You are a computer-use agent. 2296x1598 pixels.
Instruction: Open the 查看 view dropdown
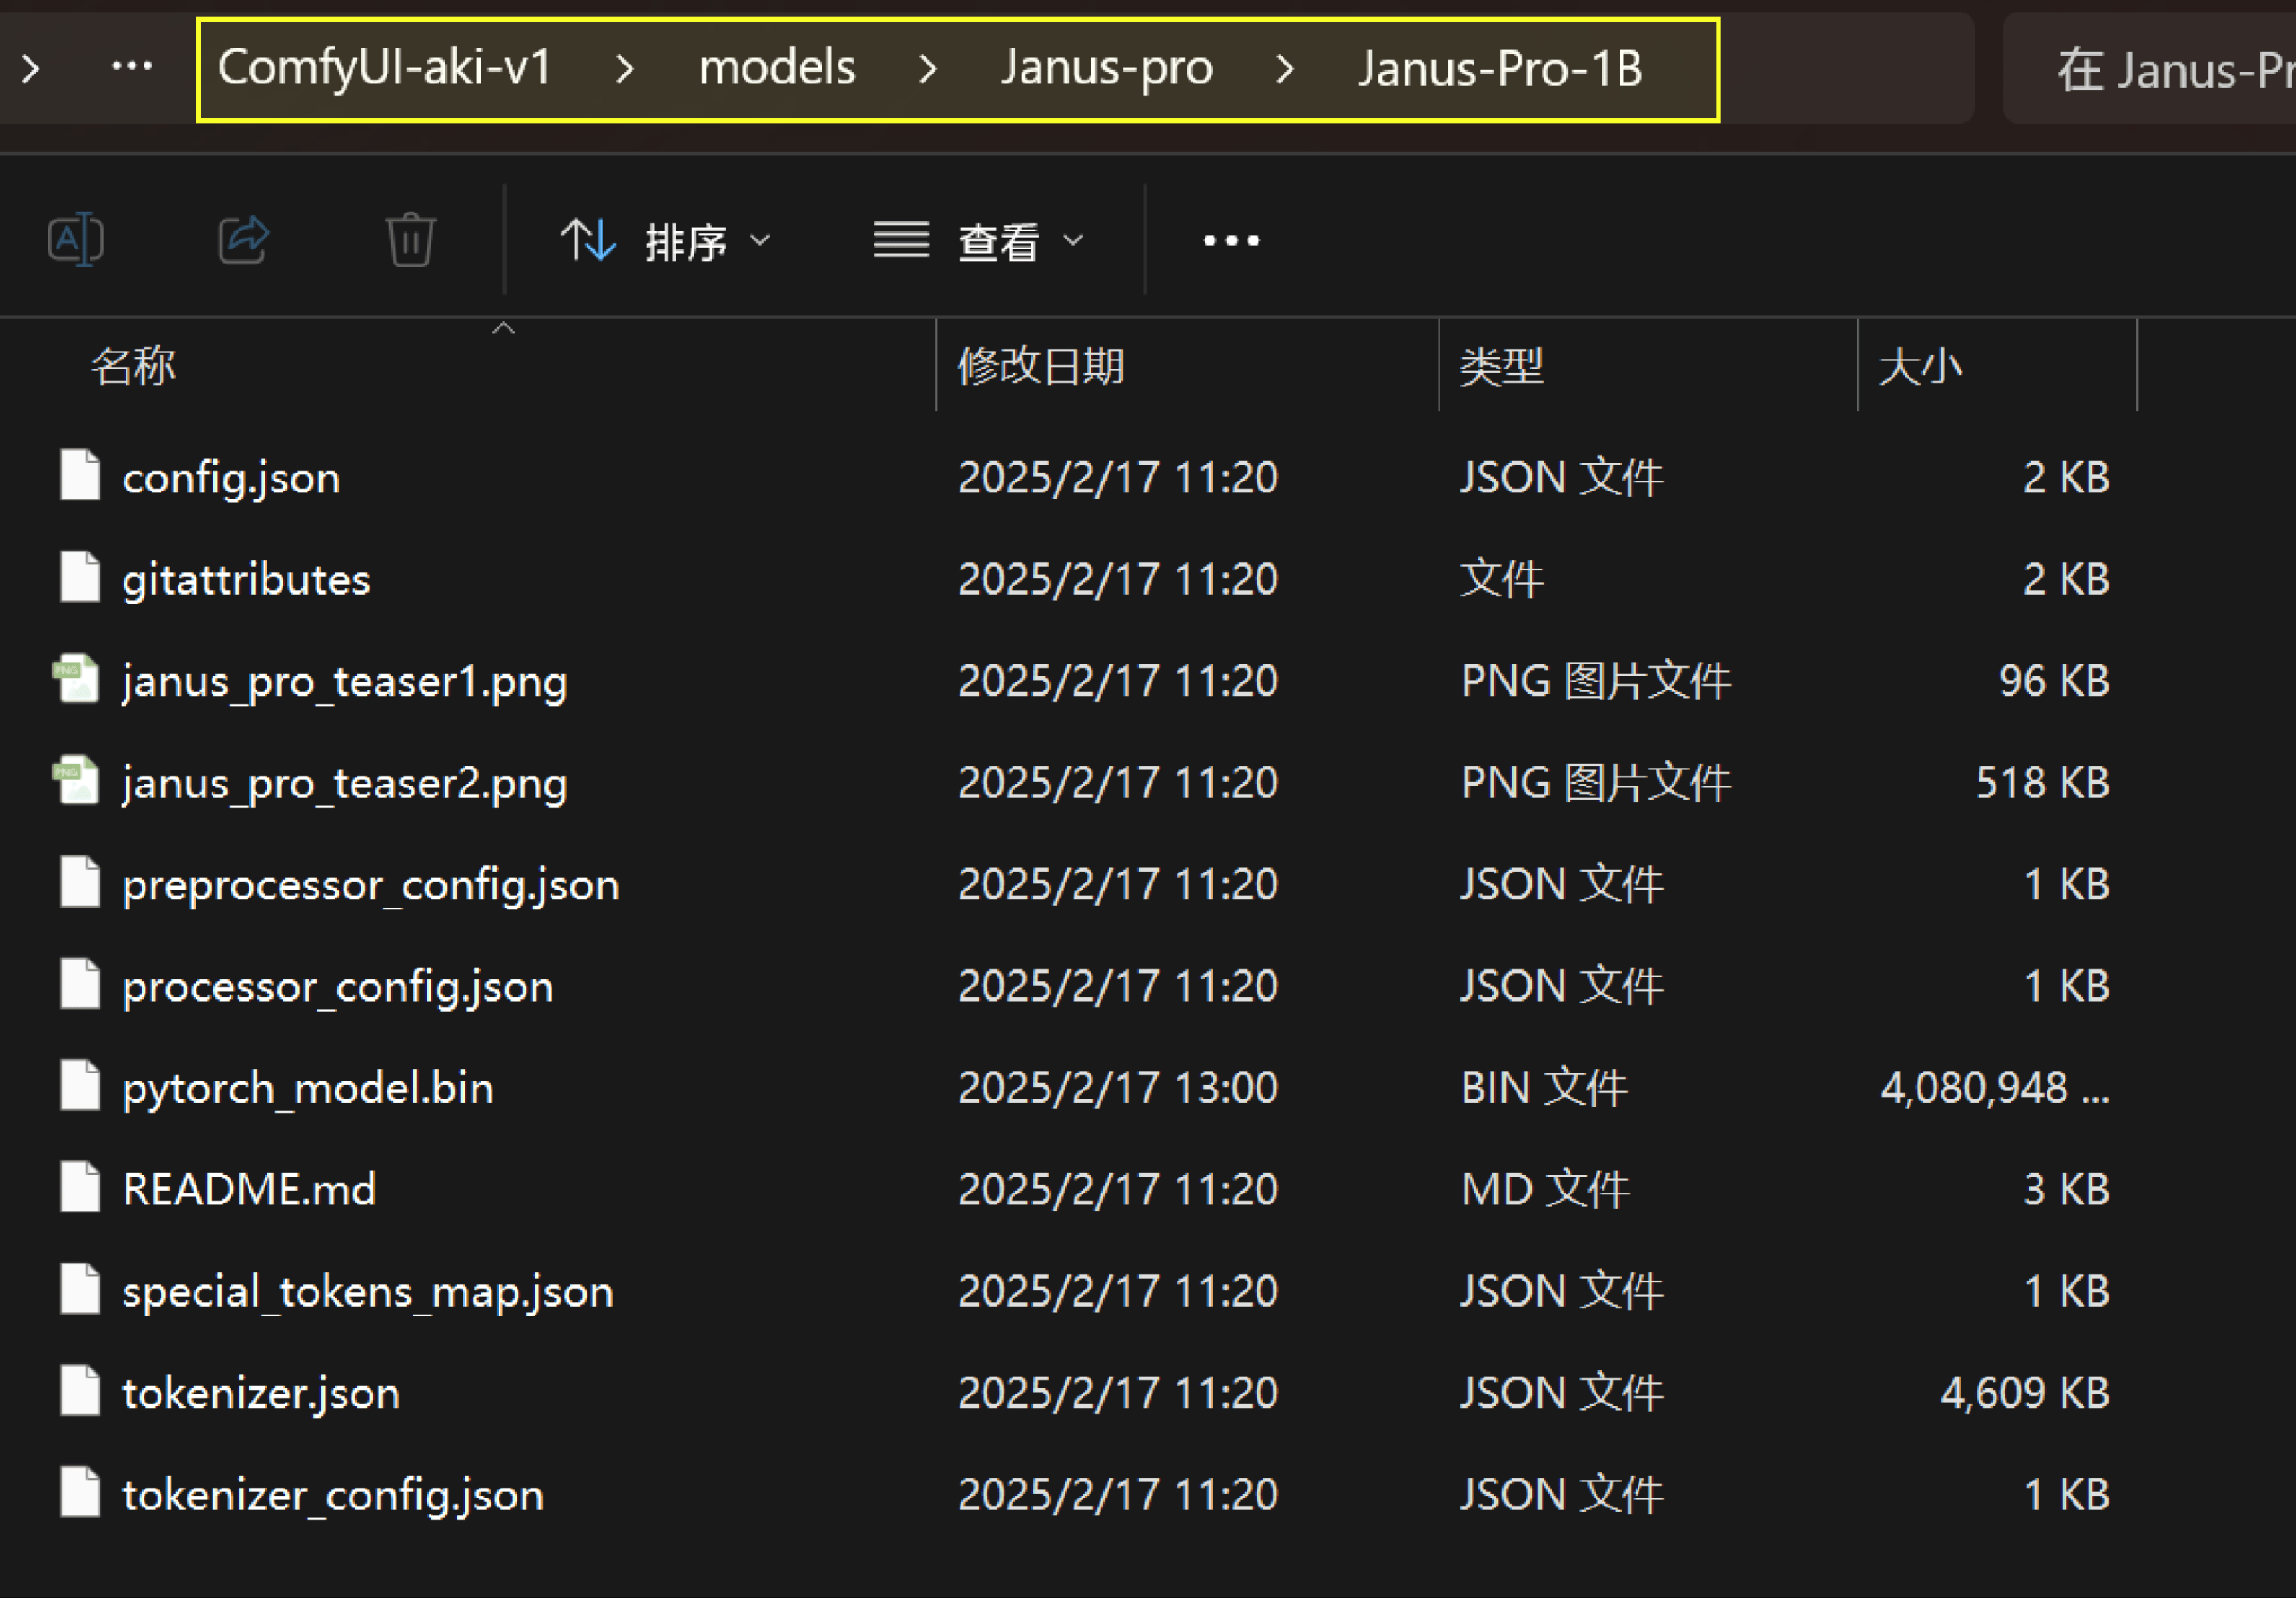point(978,241)
